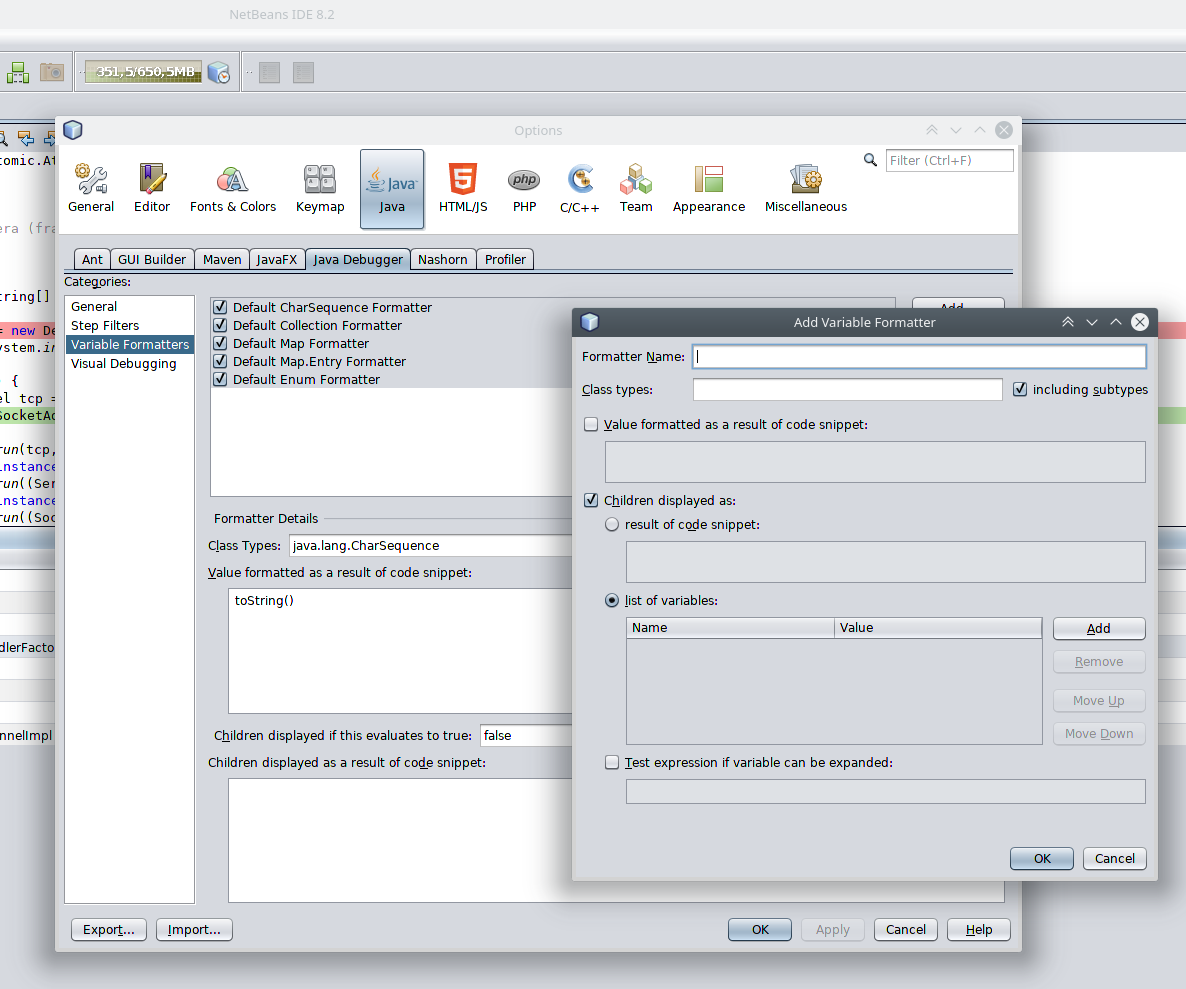Select Visual Debugging category
The width and height of the screenshot is (1186, 989).
point(129,363)
